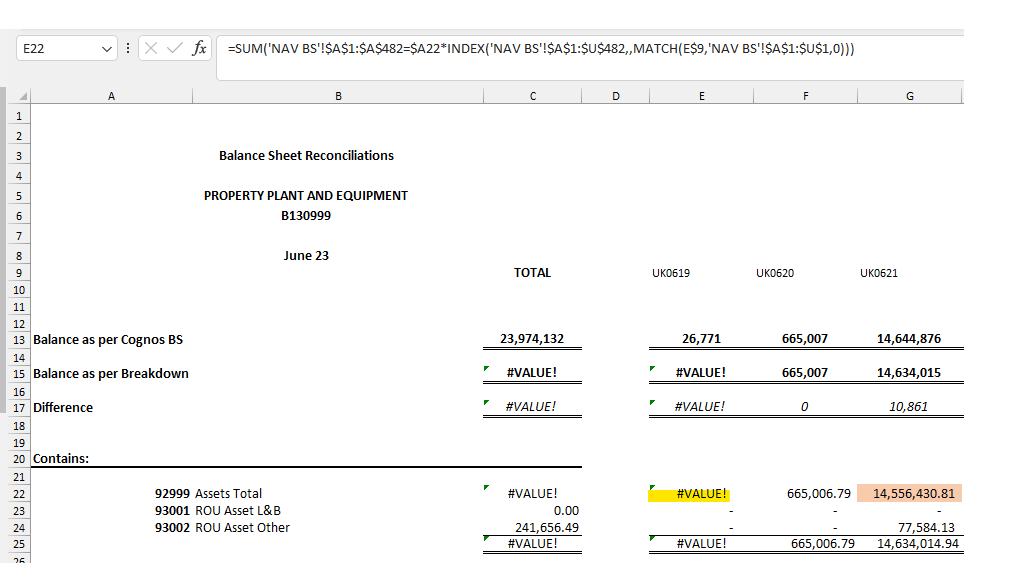Select column B header
1017x563 pixels.
[338, 96]
